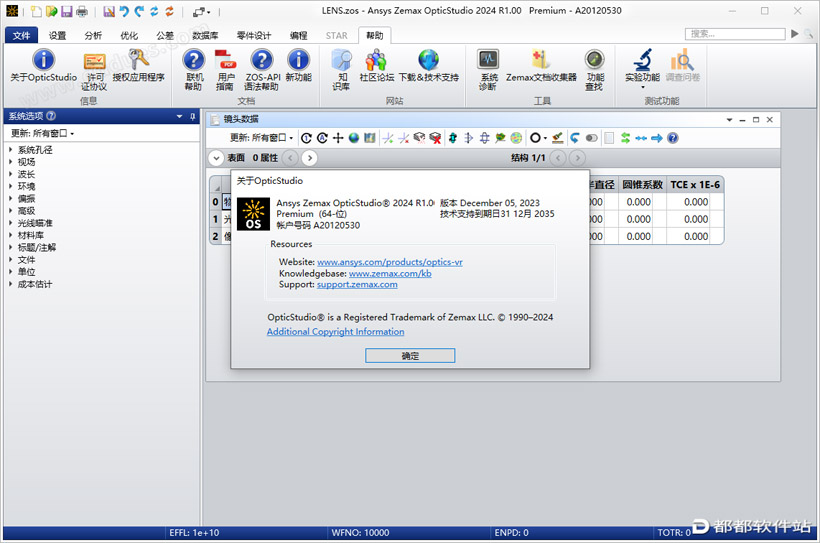This screenshot has height=543, width=820.
Task: Click the new file icon in quick access bar
Action: click(36, 11)
